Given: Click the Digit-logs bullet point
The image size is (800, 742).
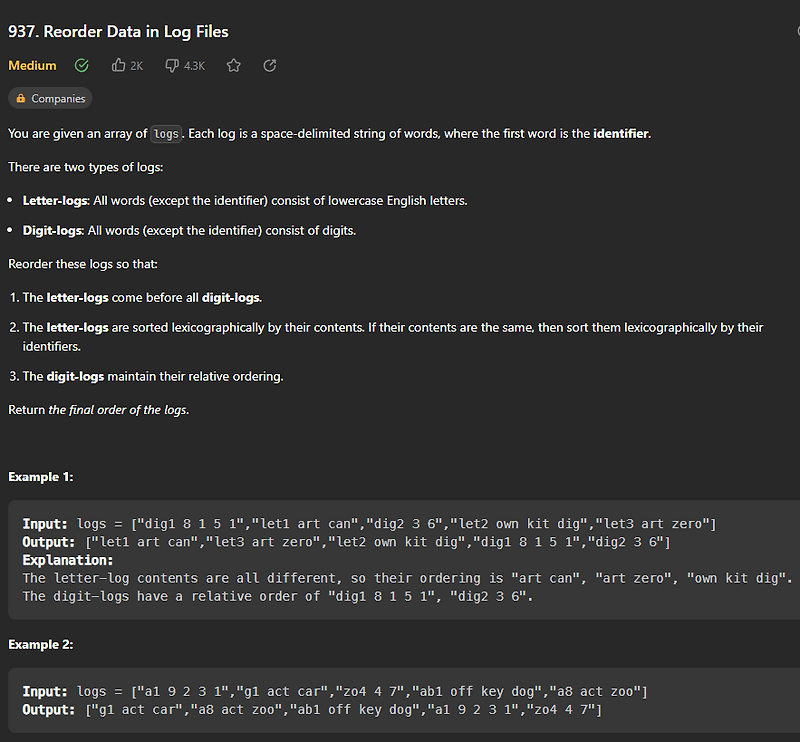Looking at the screenshot, I should click(x=189, y=230).
